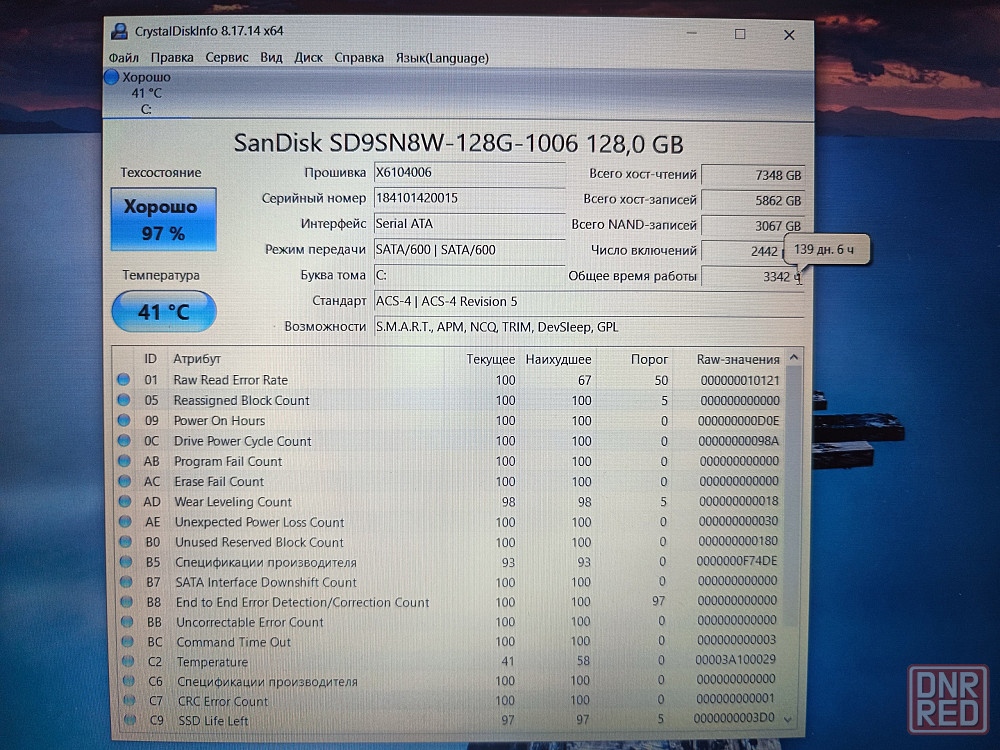Click the CrystalDiskInfo title bar app icon
The image size is (1000, 750).
[119, 31]
